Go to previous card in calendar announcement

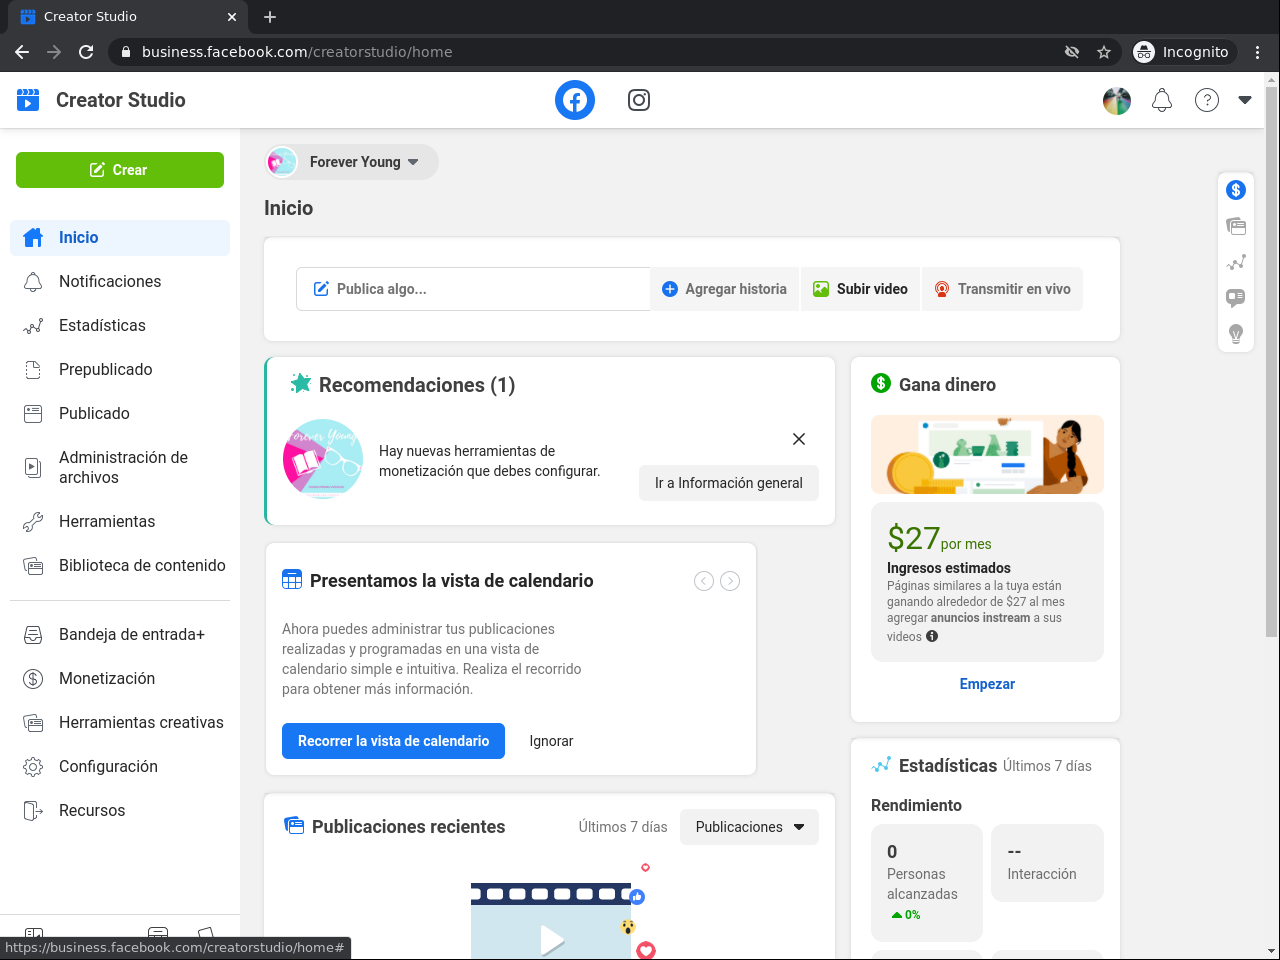click(x=704, y=581)
